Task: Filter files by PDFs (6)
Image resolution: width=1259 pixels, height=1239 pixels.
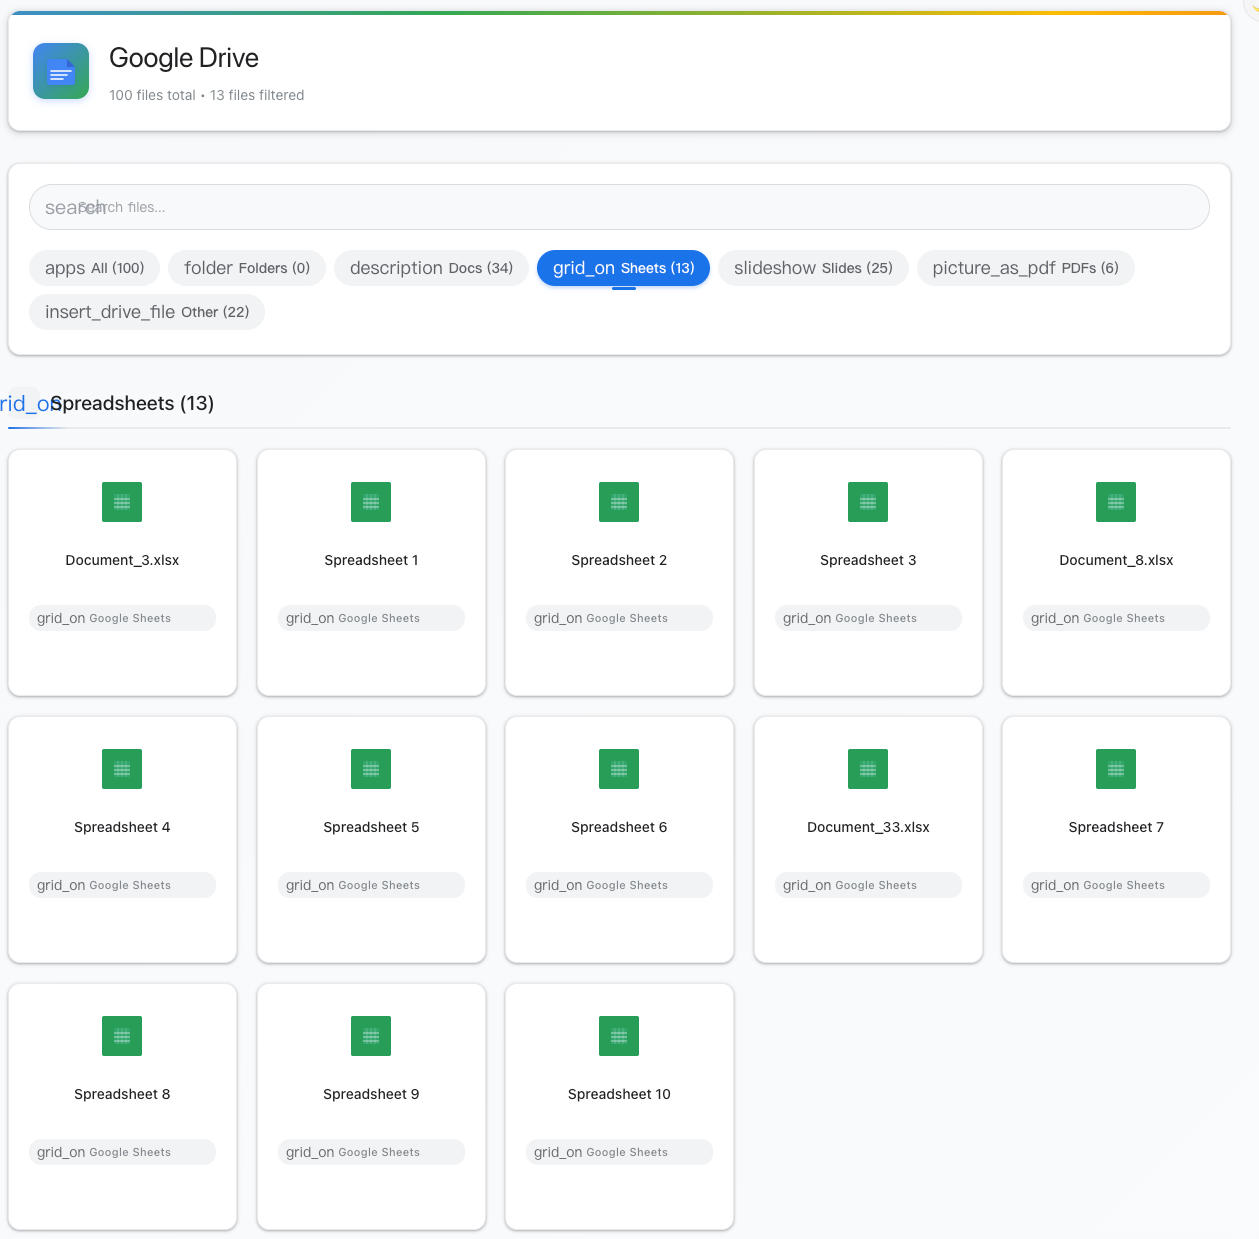Action: pyautogui.click(x=1025, y=268)
